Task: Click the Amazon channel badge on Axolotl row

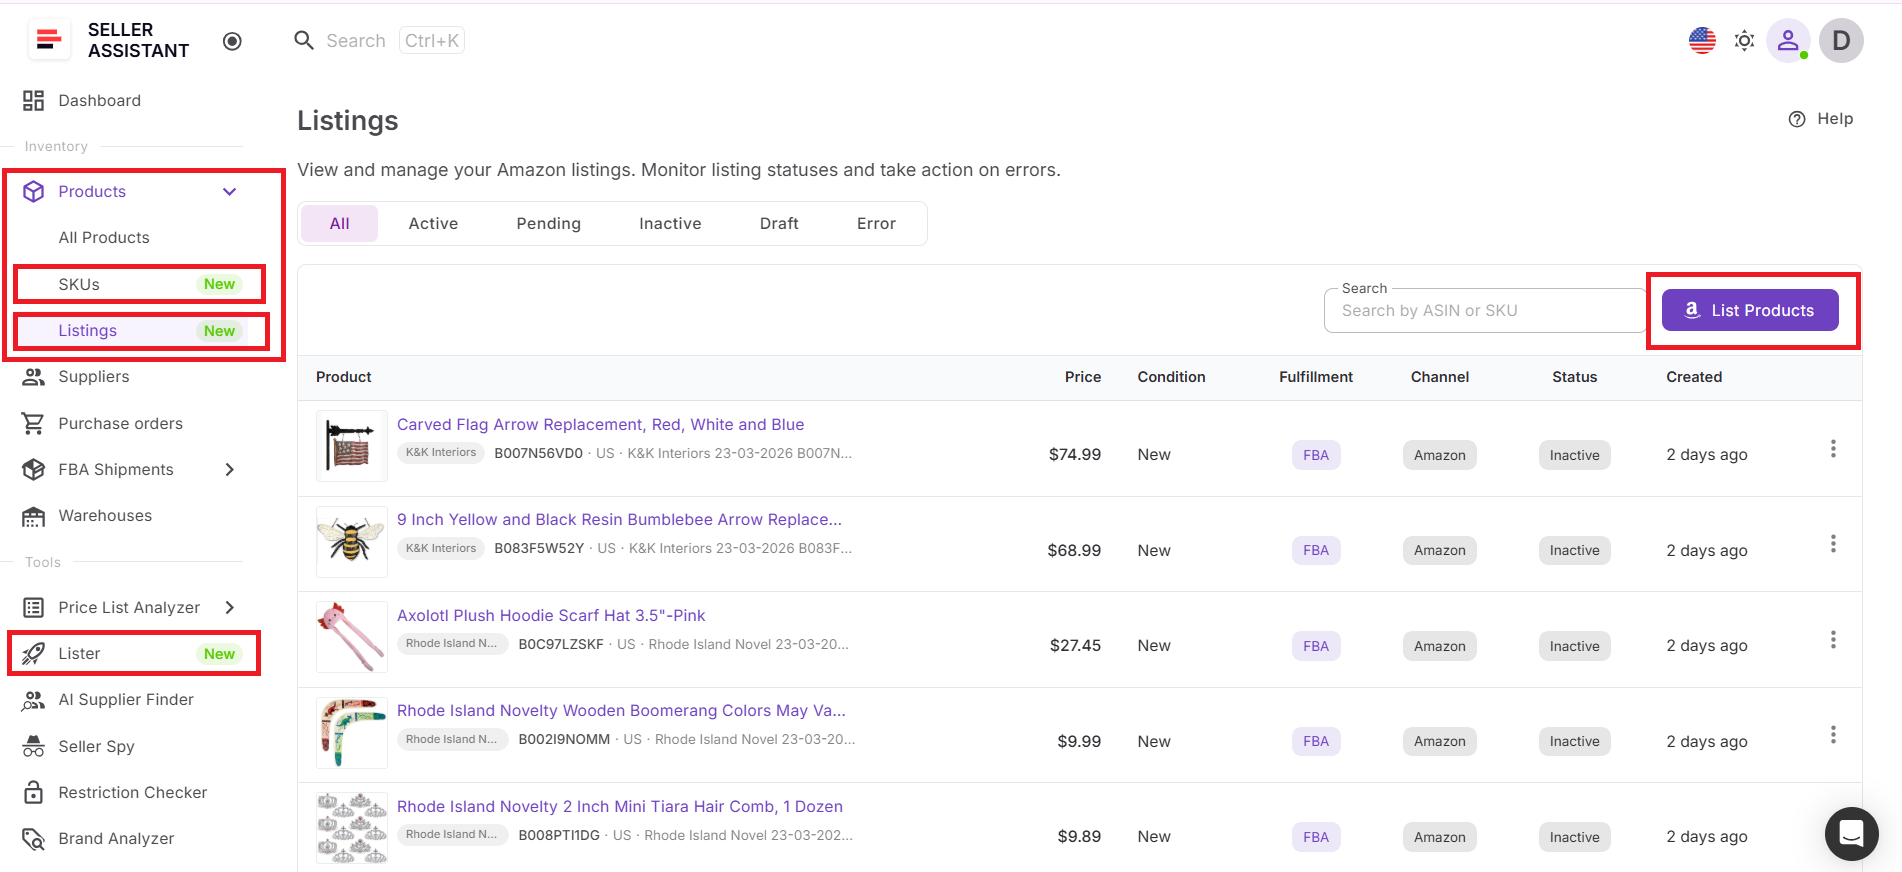Action: click(1439, 646)
